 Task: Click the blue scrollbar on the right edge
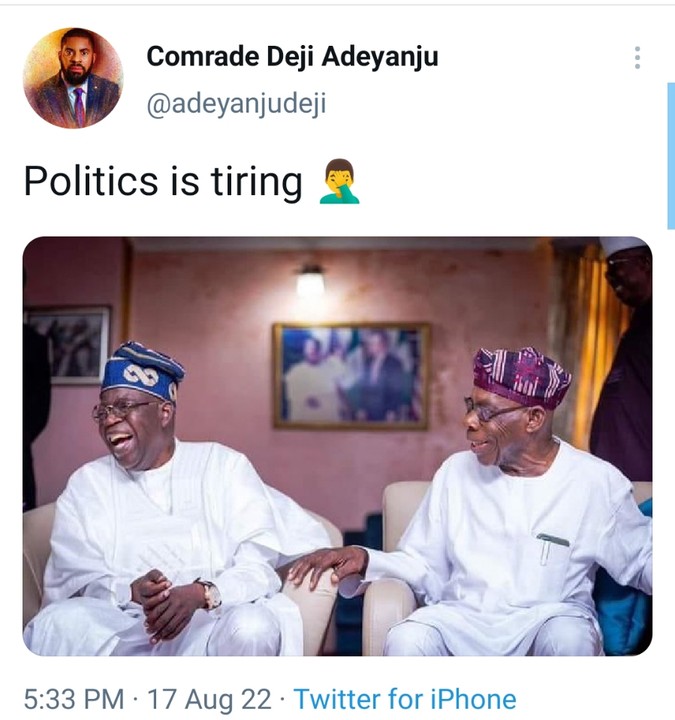670,155
